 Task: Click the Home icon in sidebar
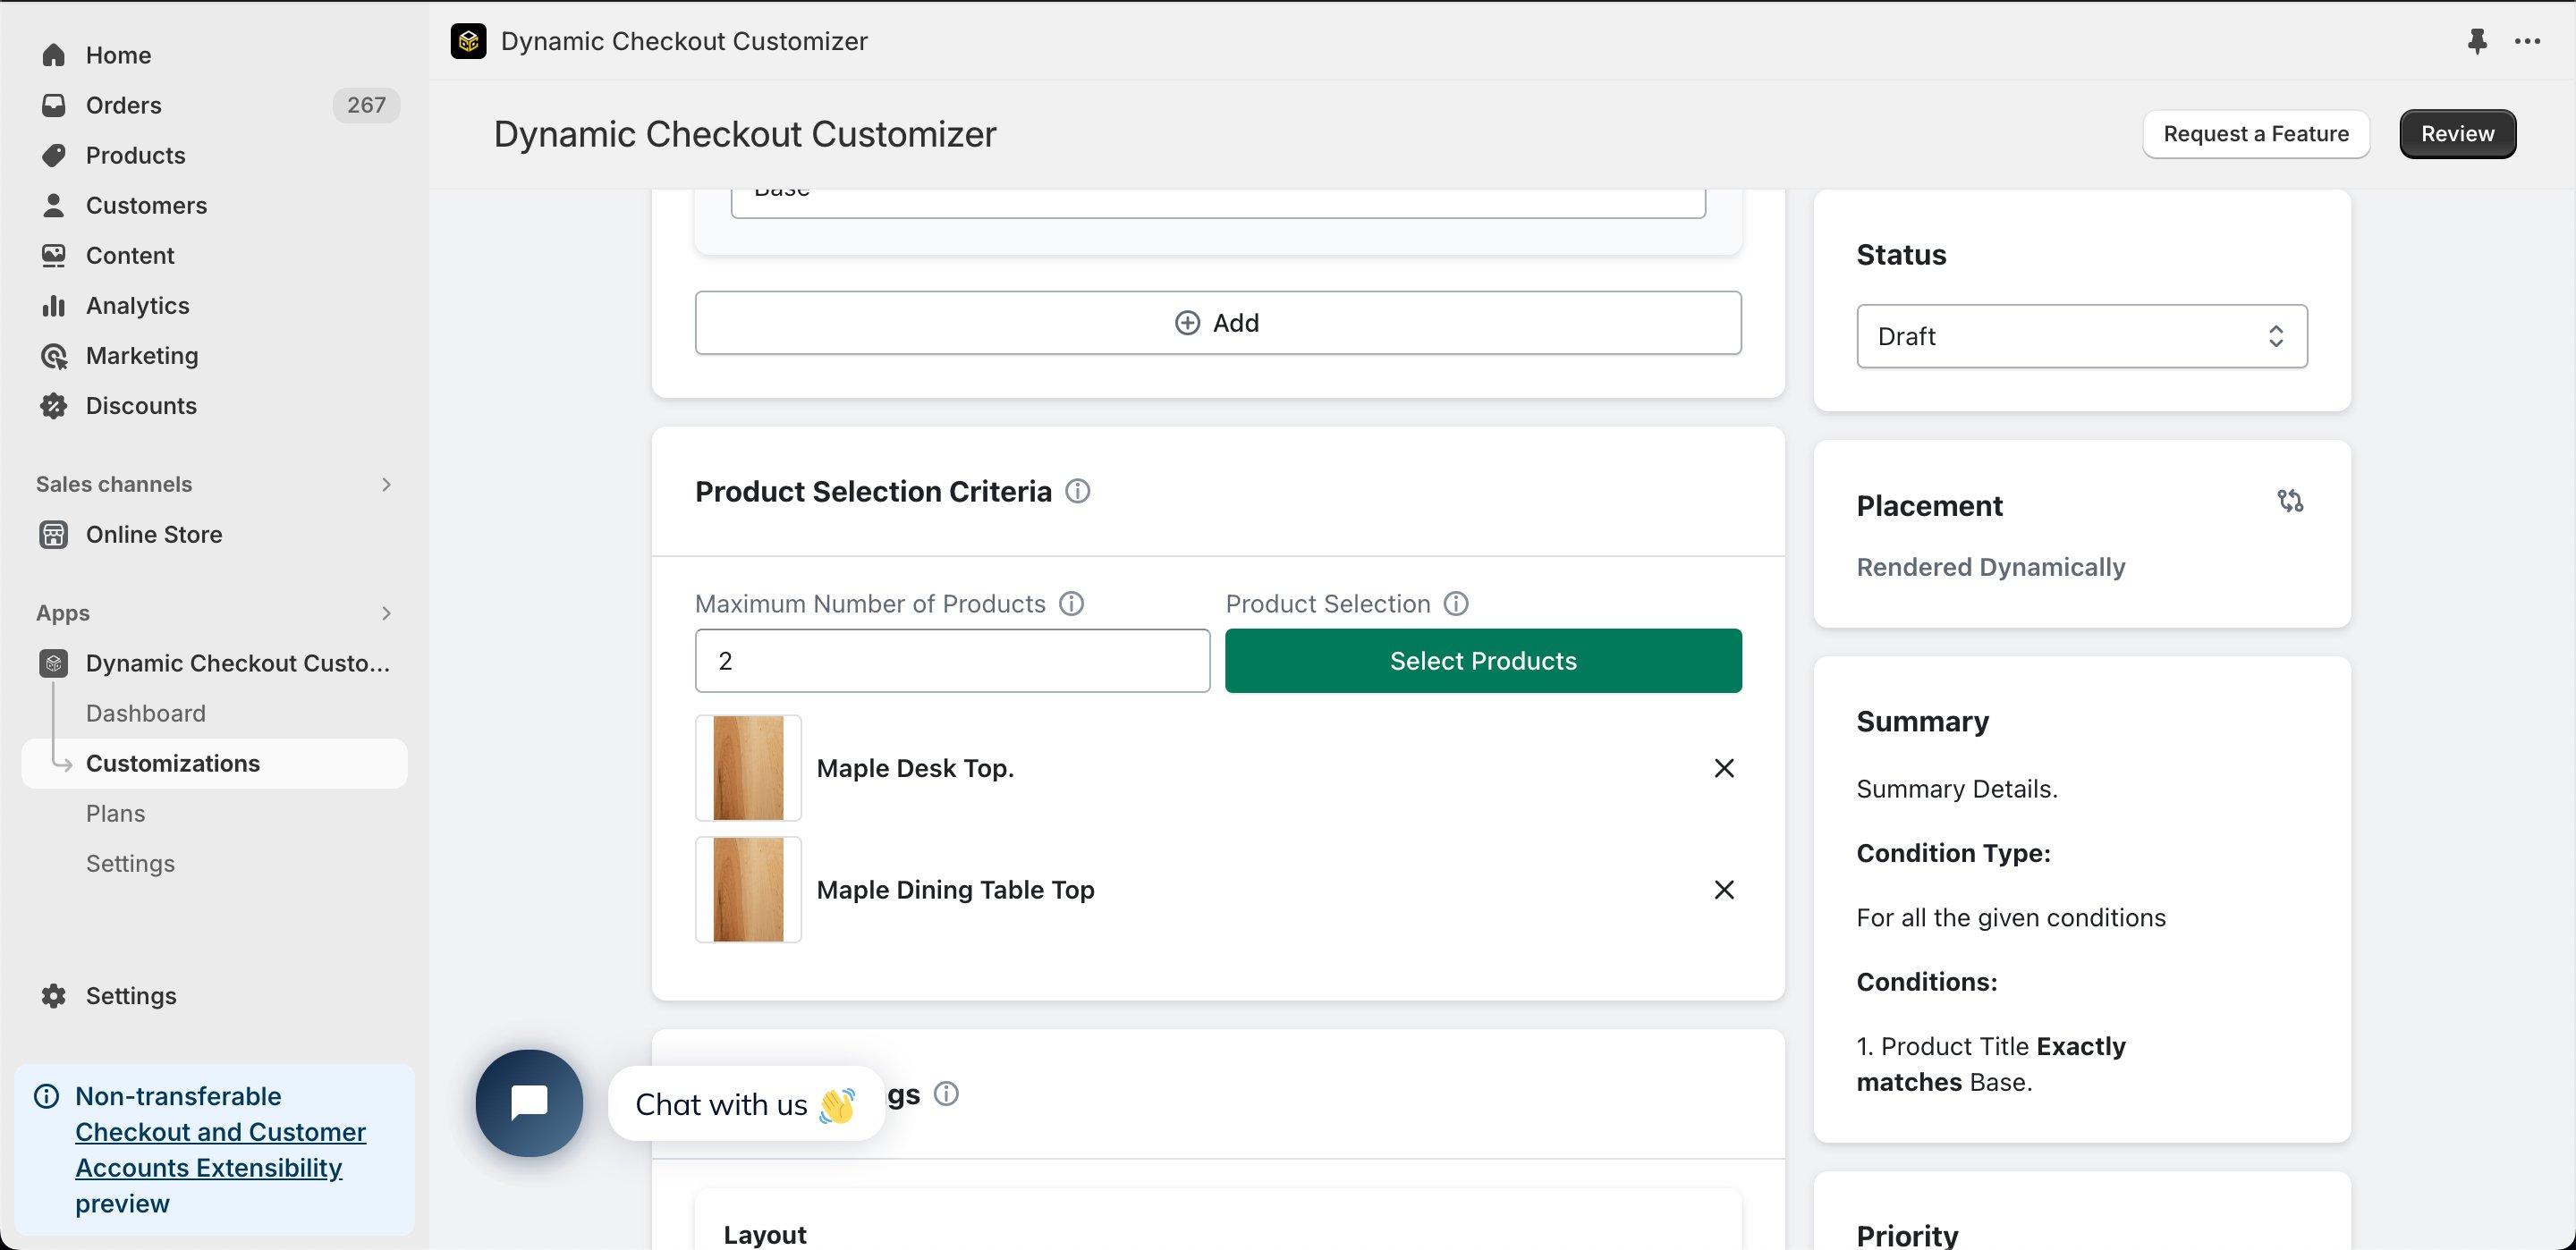[54, 55]
